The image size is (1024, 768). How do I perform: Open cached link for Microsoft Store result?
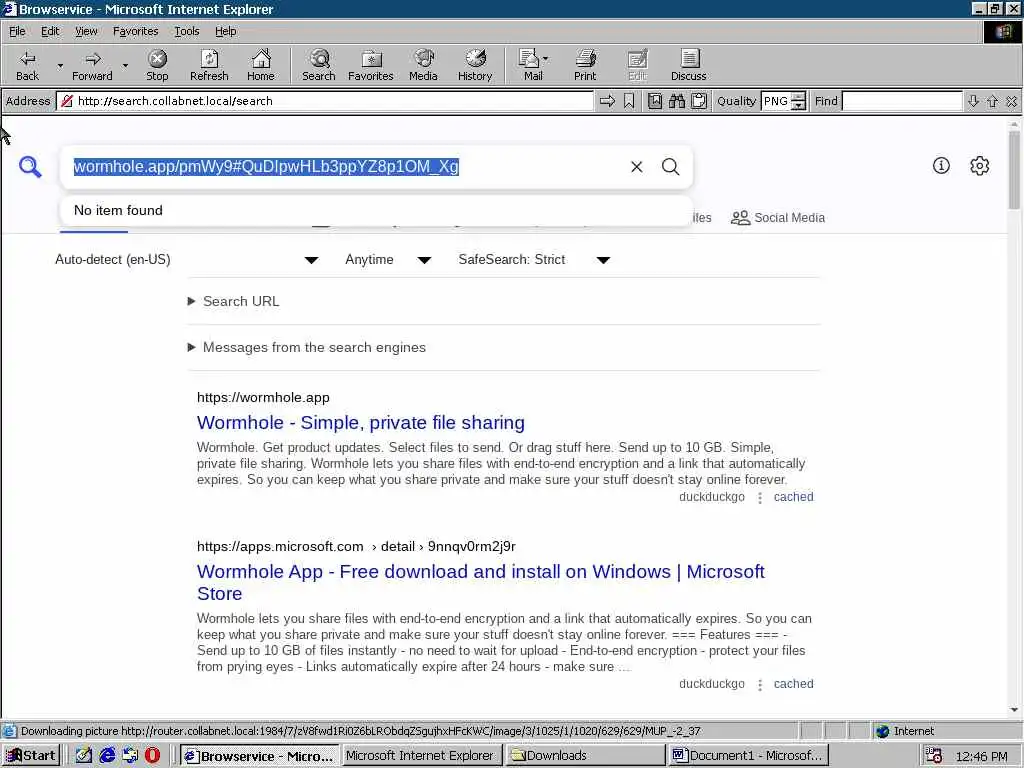(793, 684)
